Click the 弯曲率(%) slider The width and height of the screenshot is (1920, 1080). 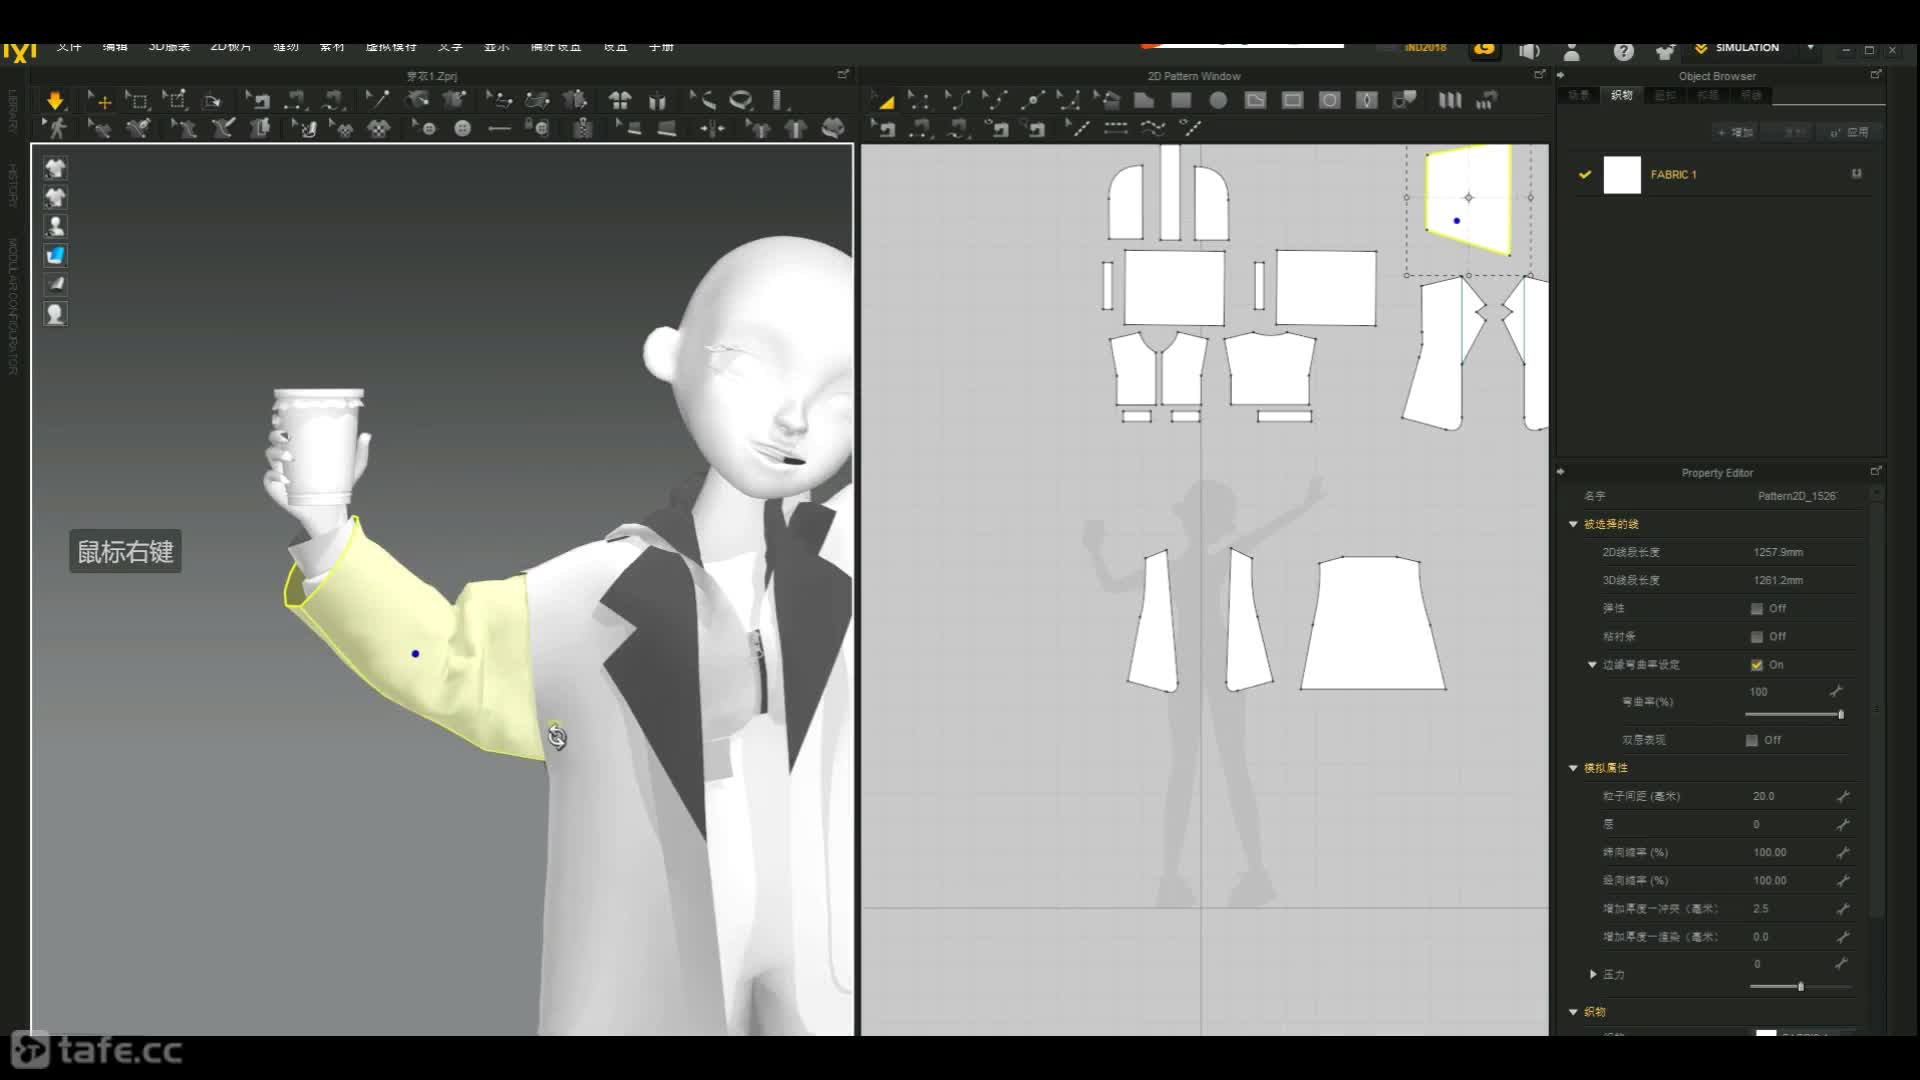coord(1794,714)
